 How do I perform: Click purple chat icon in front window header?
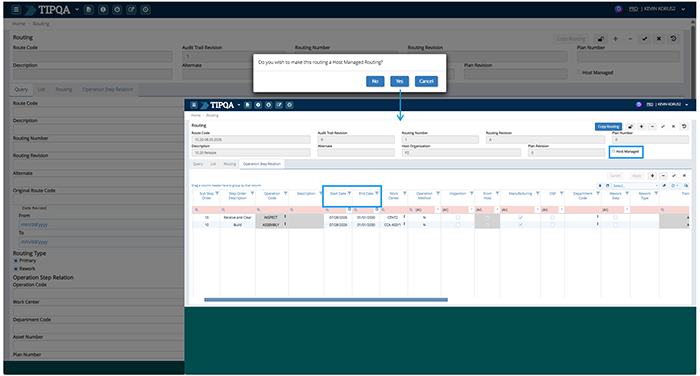(639, 104)
